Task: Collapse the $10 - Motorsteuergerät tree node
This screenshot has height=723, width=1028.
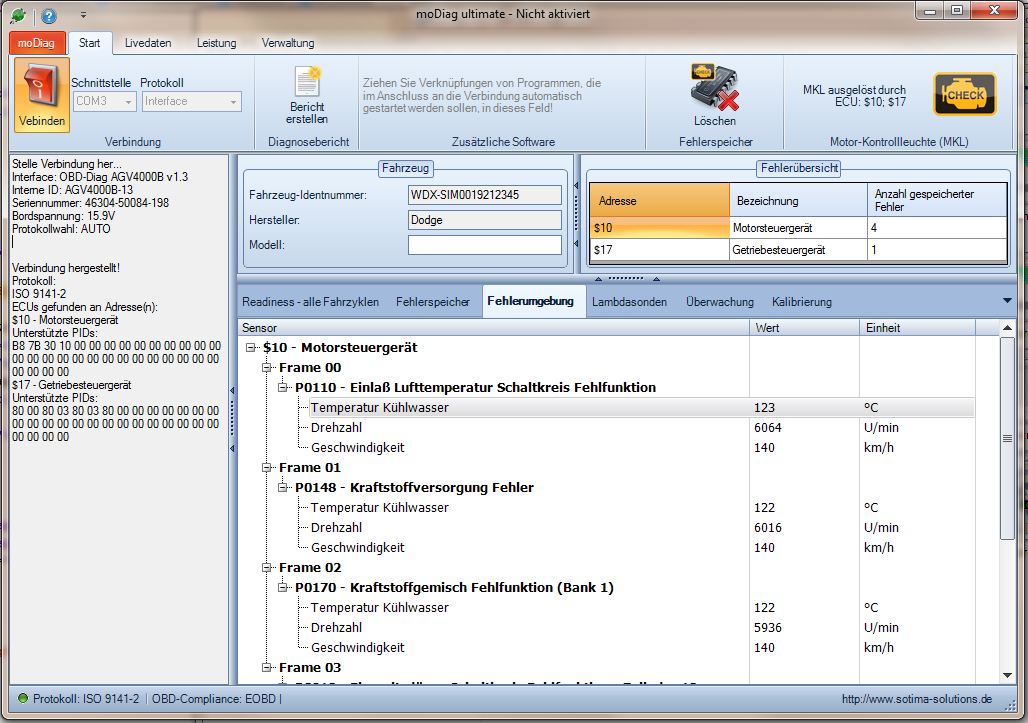Action: [x=250, y=348]
